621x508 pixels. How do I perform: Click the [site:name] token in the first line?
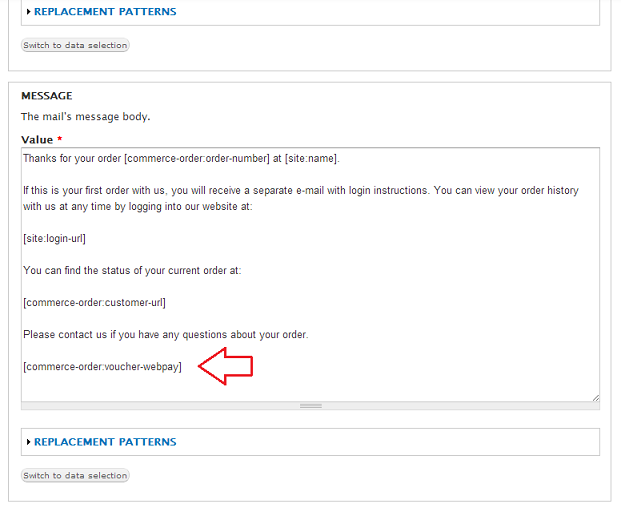pyautogui.click(x=311, y=158)
